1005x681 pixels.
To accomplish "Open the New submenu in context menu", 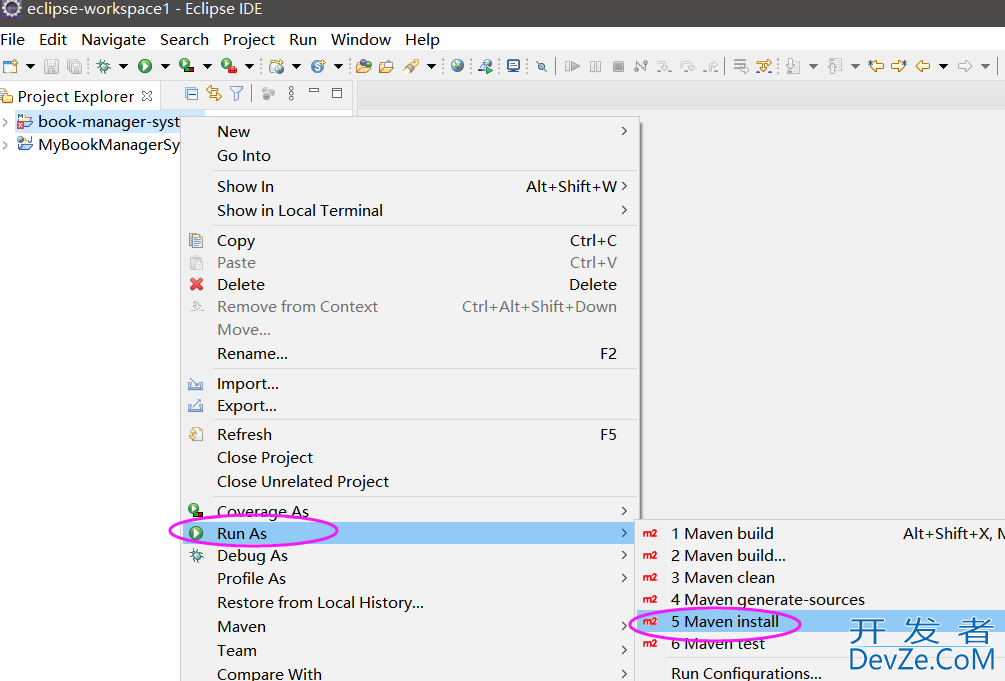I will pos(410,131).
